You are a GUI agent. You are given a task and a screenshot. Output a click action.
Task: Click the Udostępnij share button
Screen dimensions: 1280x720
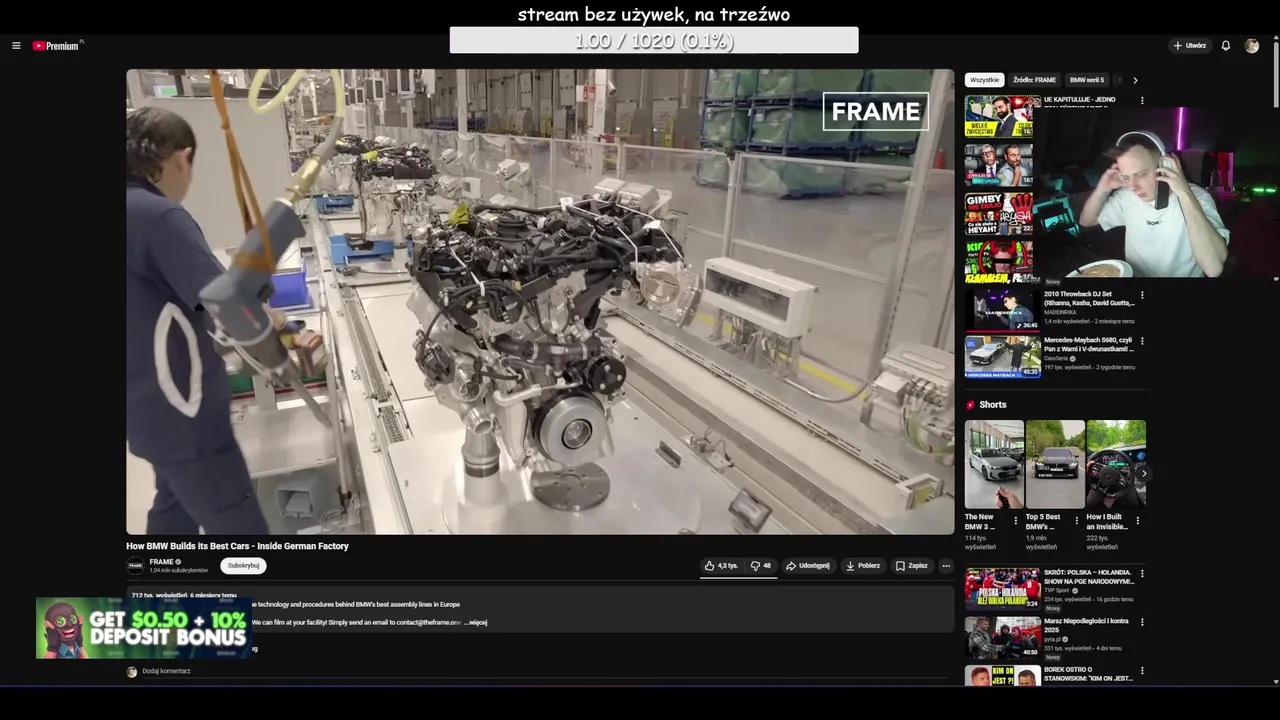click(808, 566)
